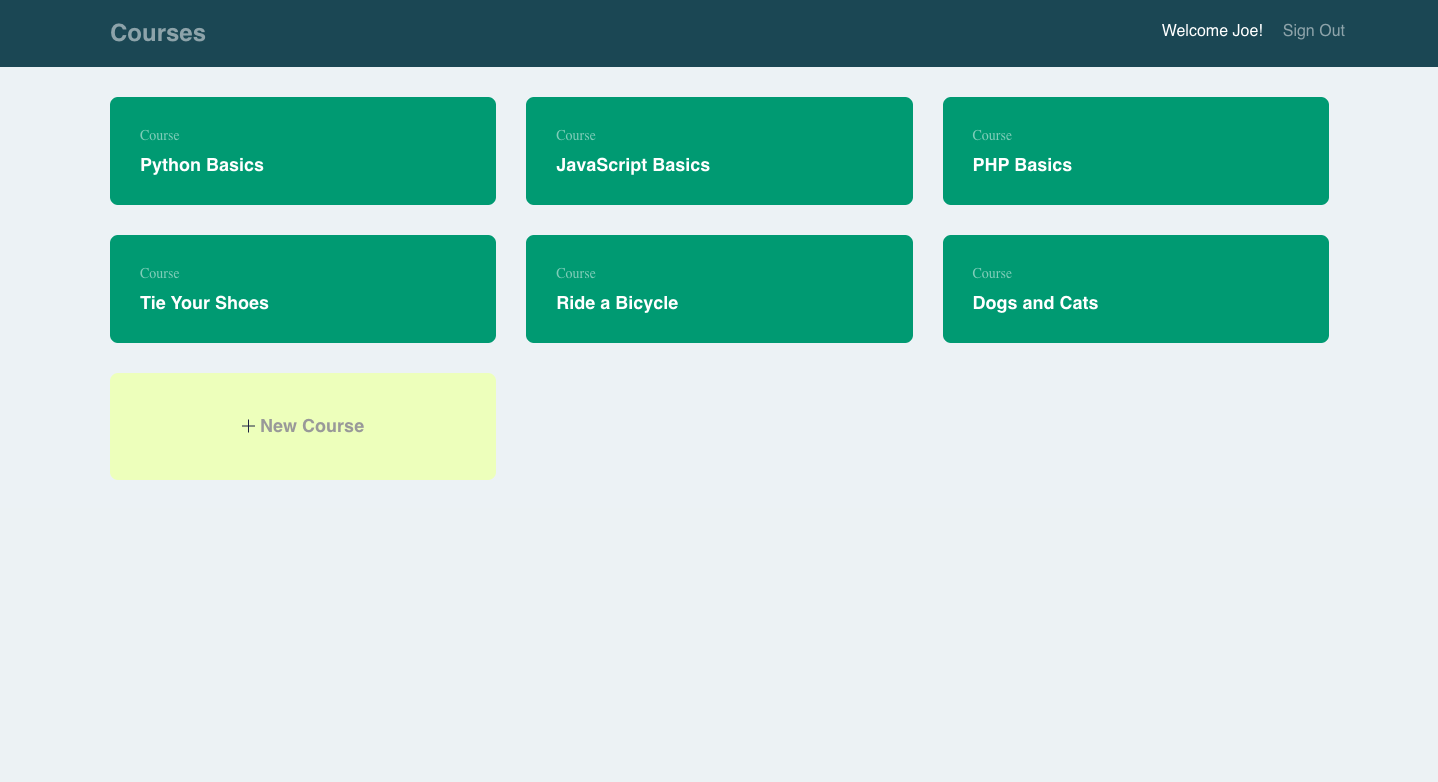Click the Welcome Joe! greeting
The image size is (1438, 782).
(1211, 31)
